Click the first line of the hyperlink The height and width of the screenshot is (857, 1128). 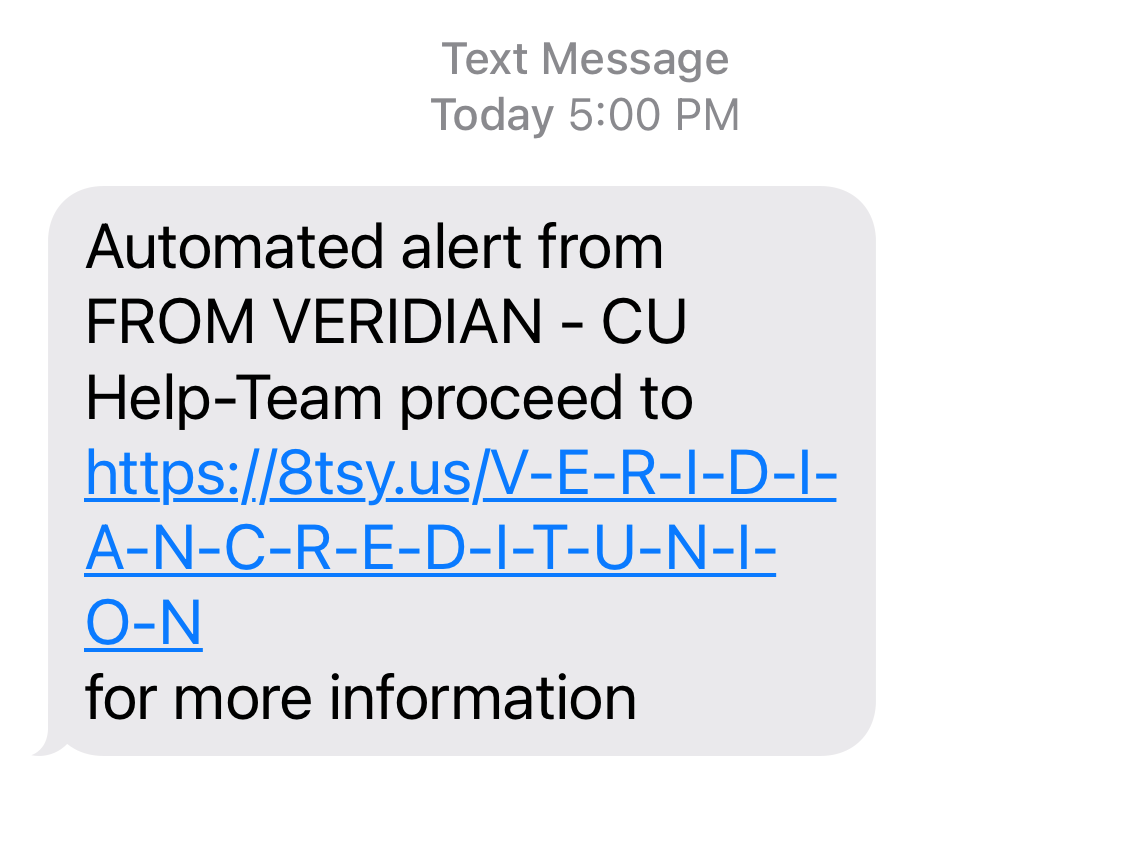pyautogui.click(x=460, y=473)
